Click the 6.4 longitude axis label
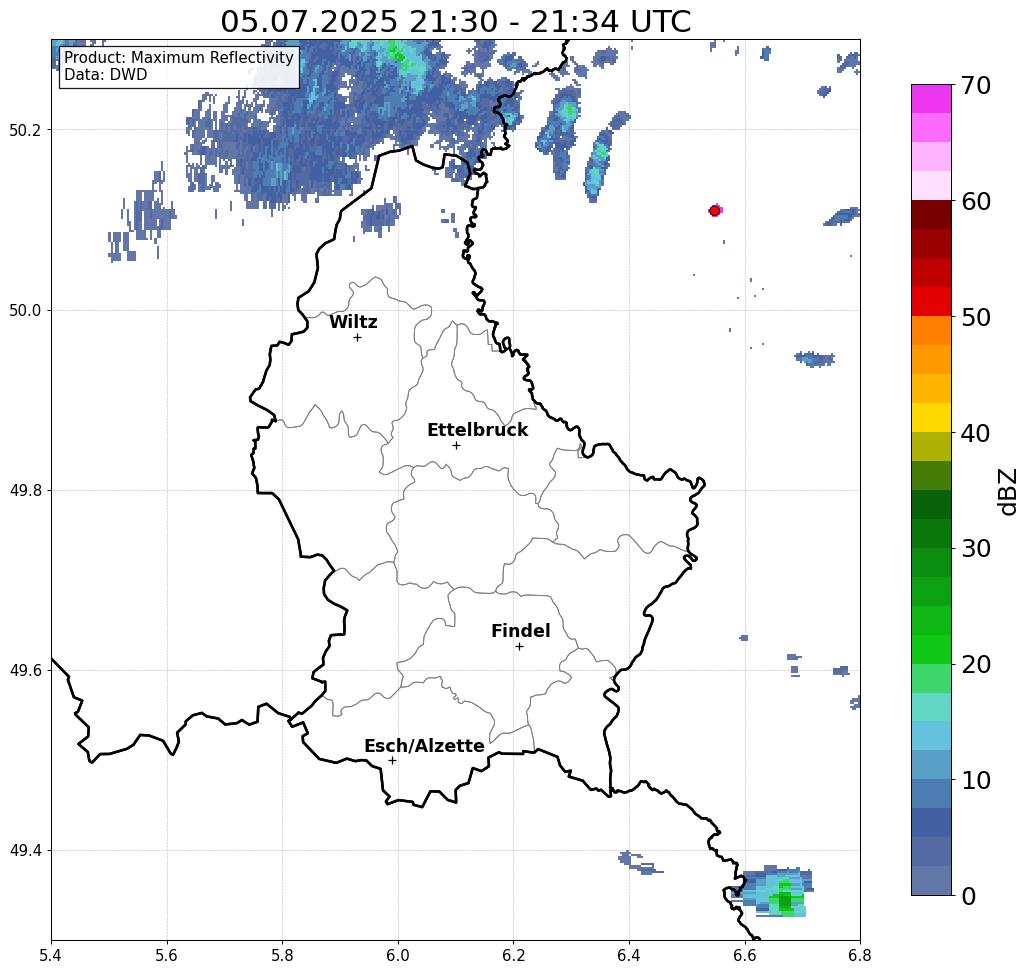Viewport: 1029px width, 973px height. (629, 955)
